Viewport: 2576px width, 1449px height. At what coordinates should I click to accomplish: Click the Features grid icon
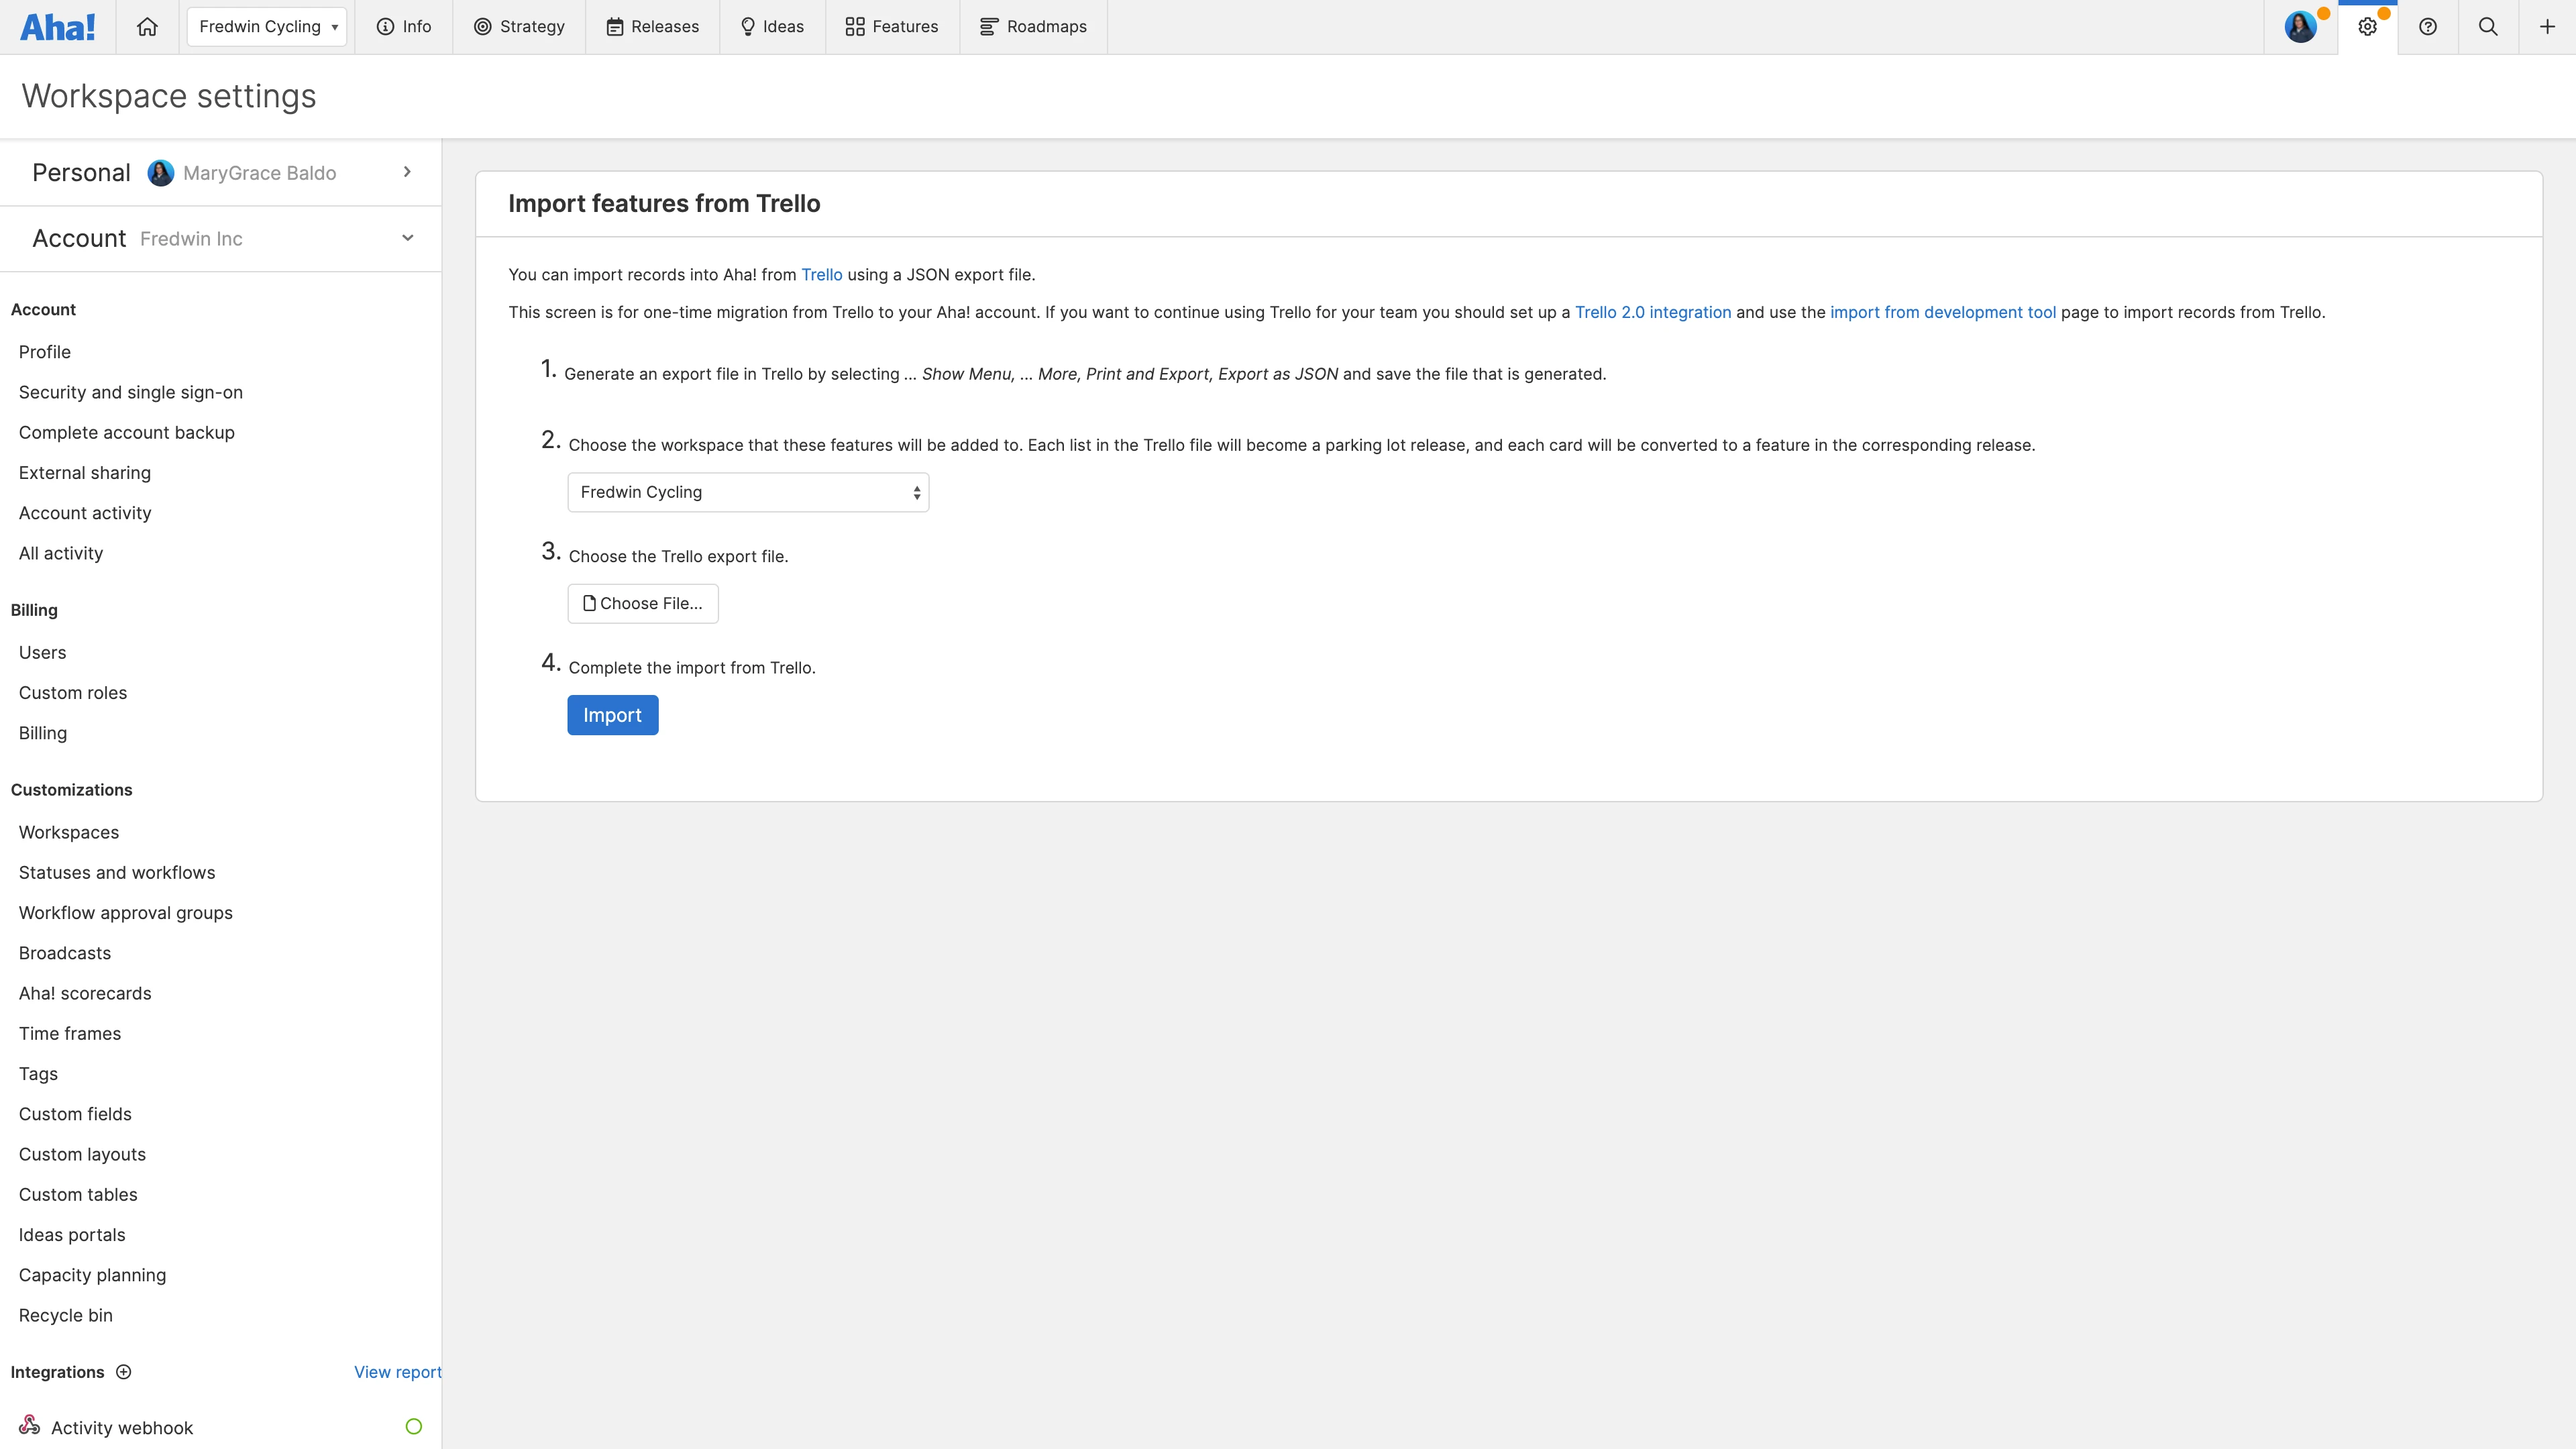[x=855, y=26]
